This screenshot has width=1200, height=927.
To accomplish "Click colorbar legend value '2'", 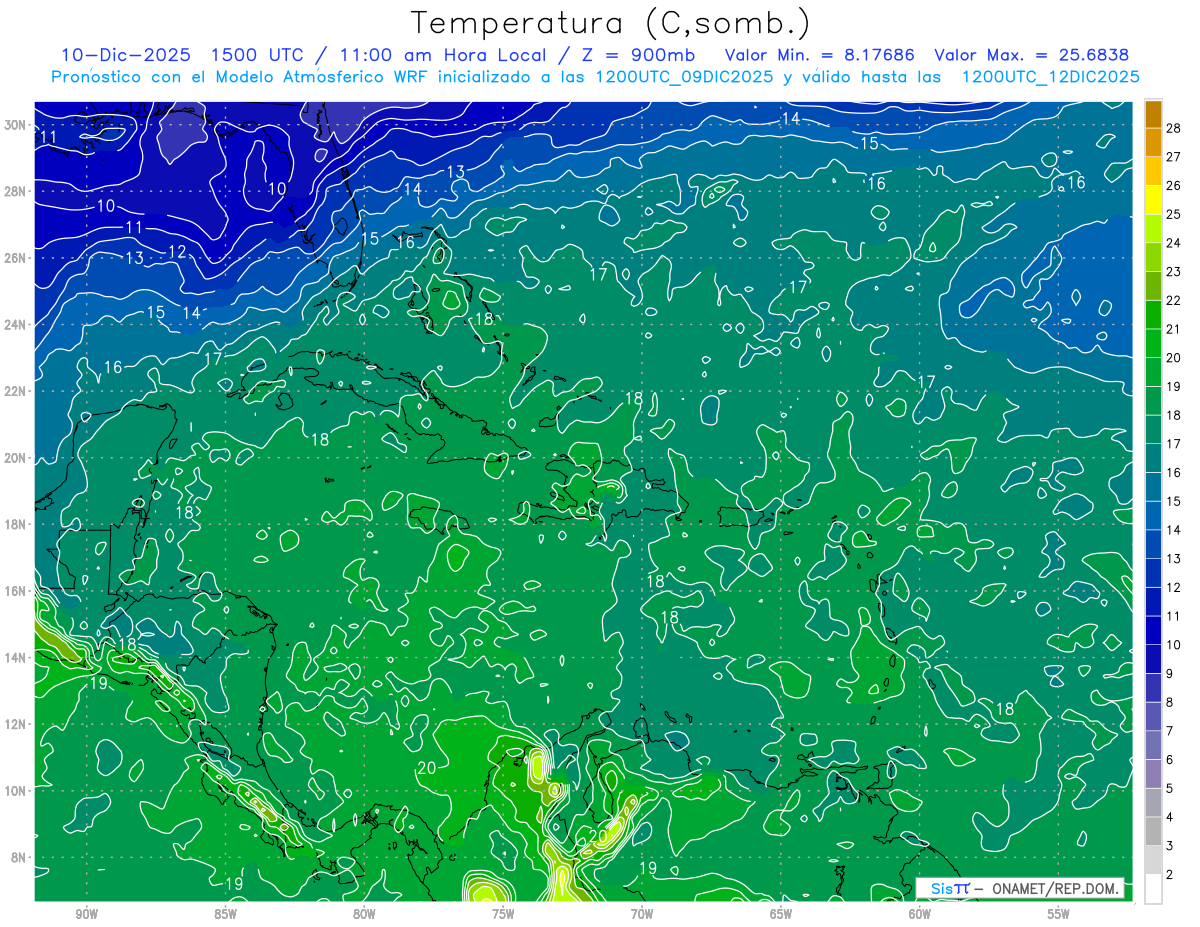I will pyautogui.click(x=1170, y=874).
